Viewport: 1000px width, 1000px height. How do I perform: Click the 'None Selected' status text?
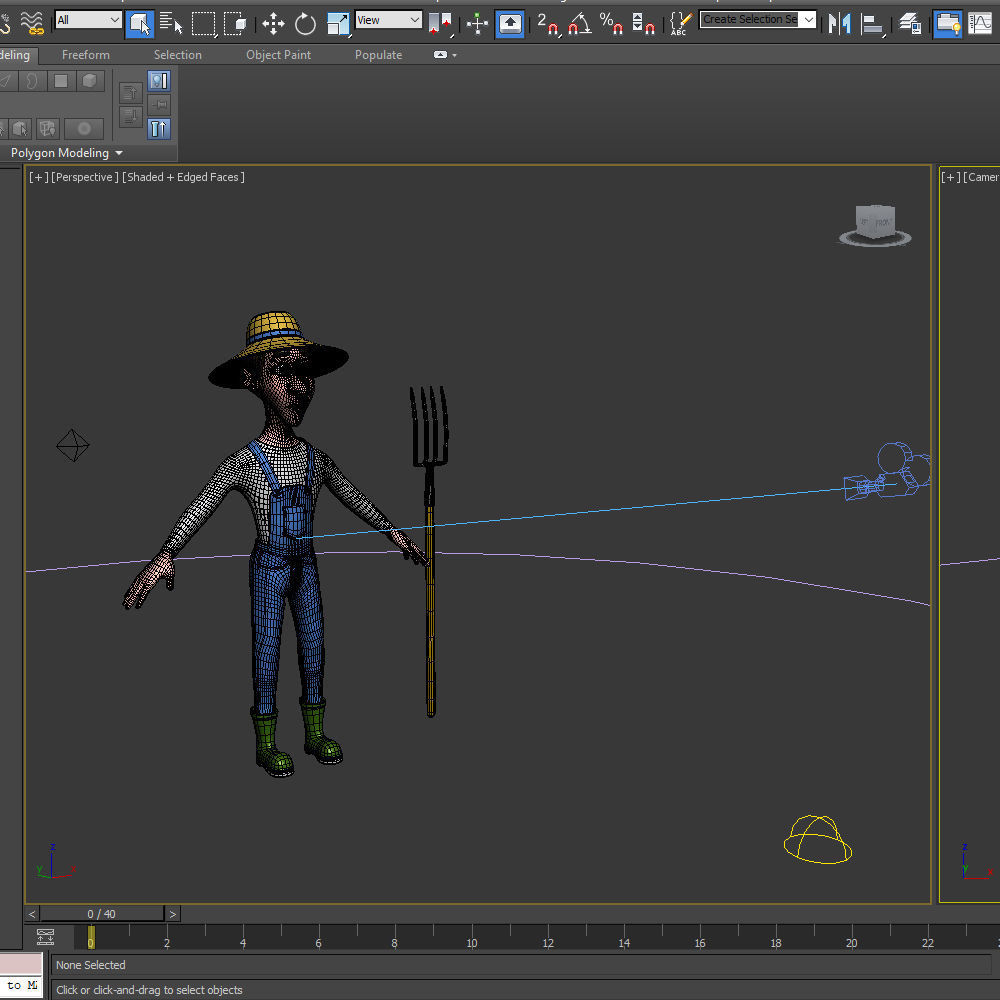coord(91,965)
